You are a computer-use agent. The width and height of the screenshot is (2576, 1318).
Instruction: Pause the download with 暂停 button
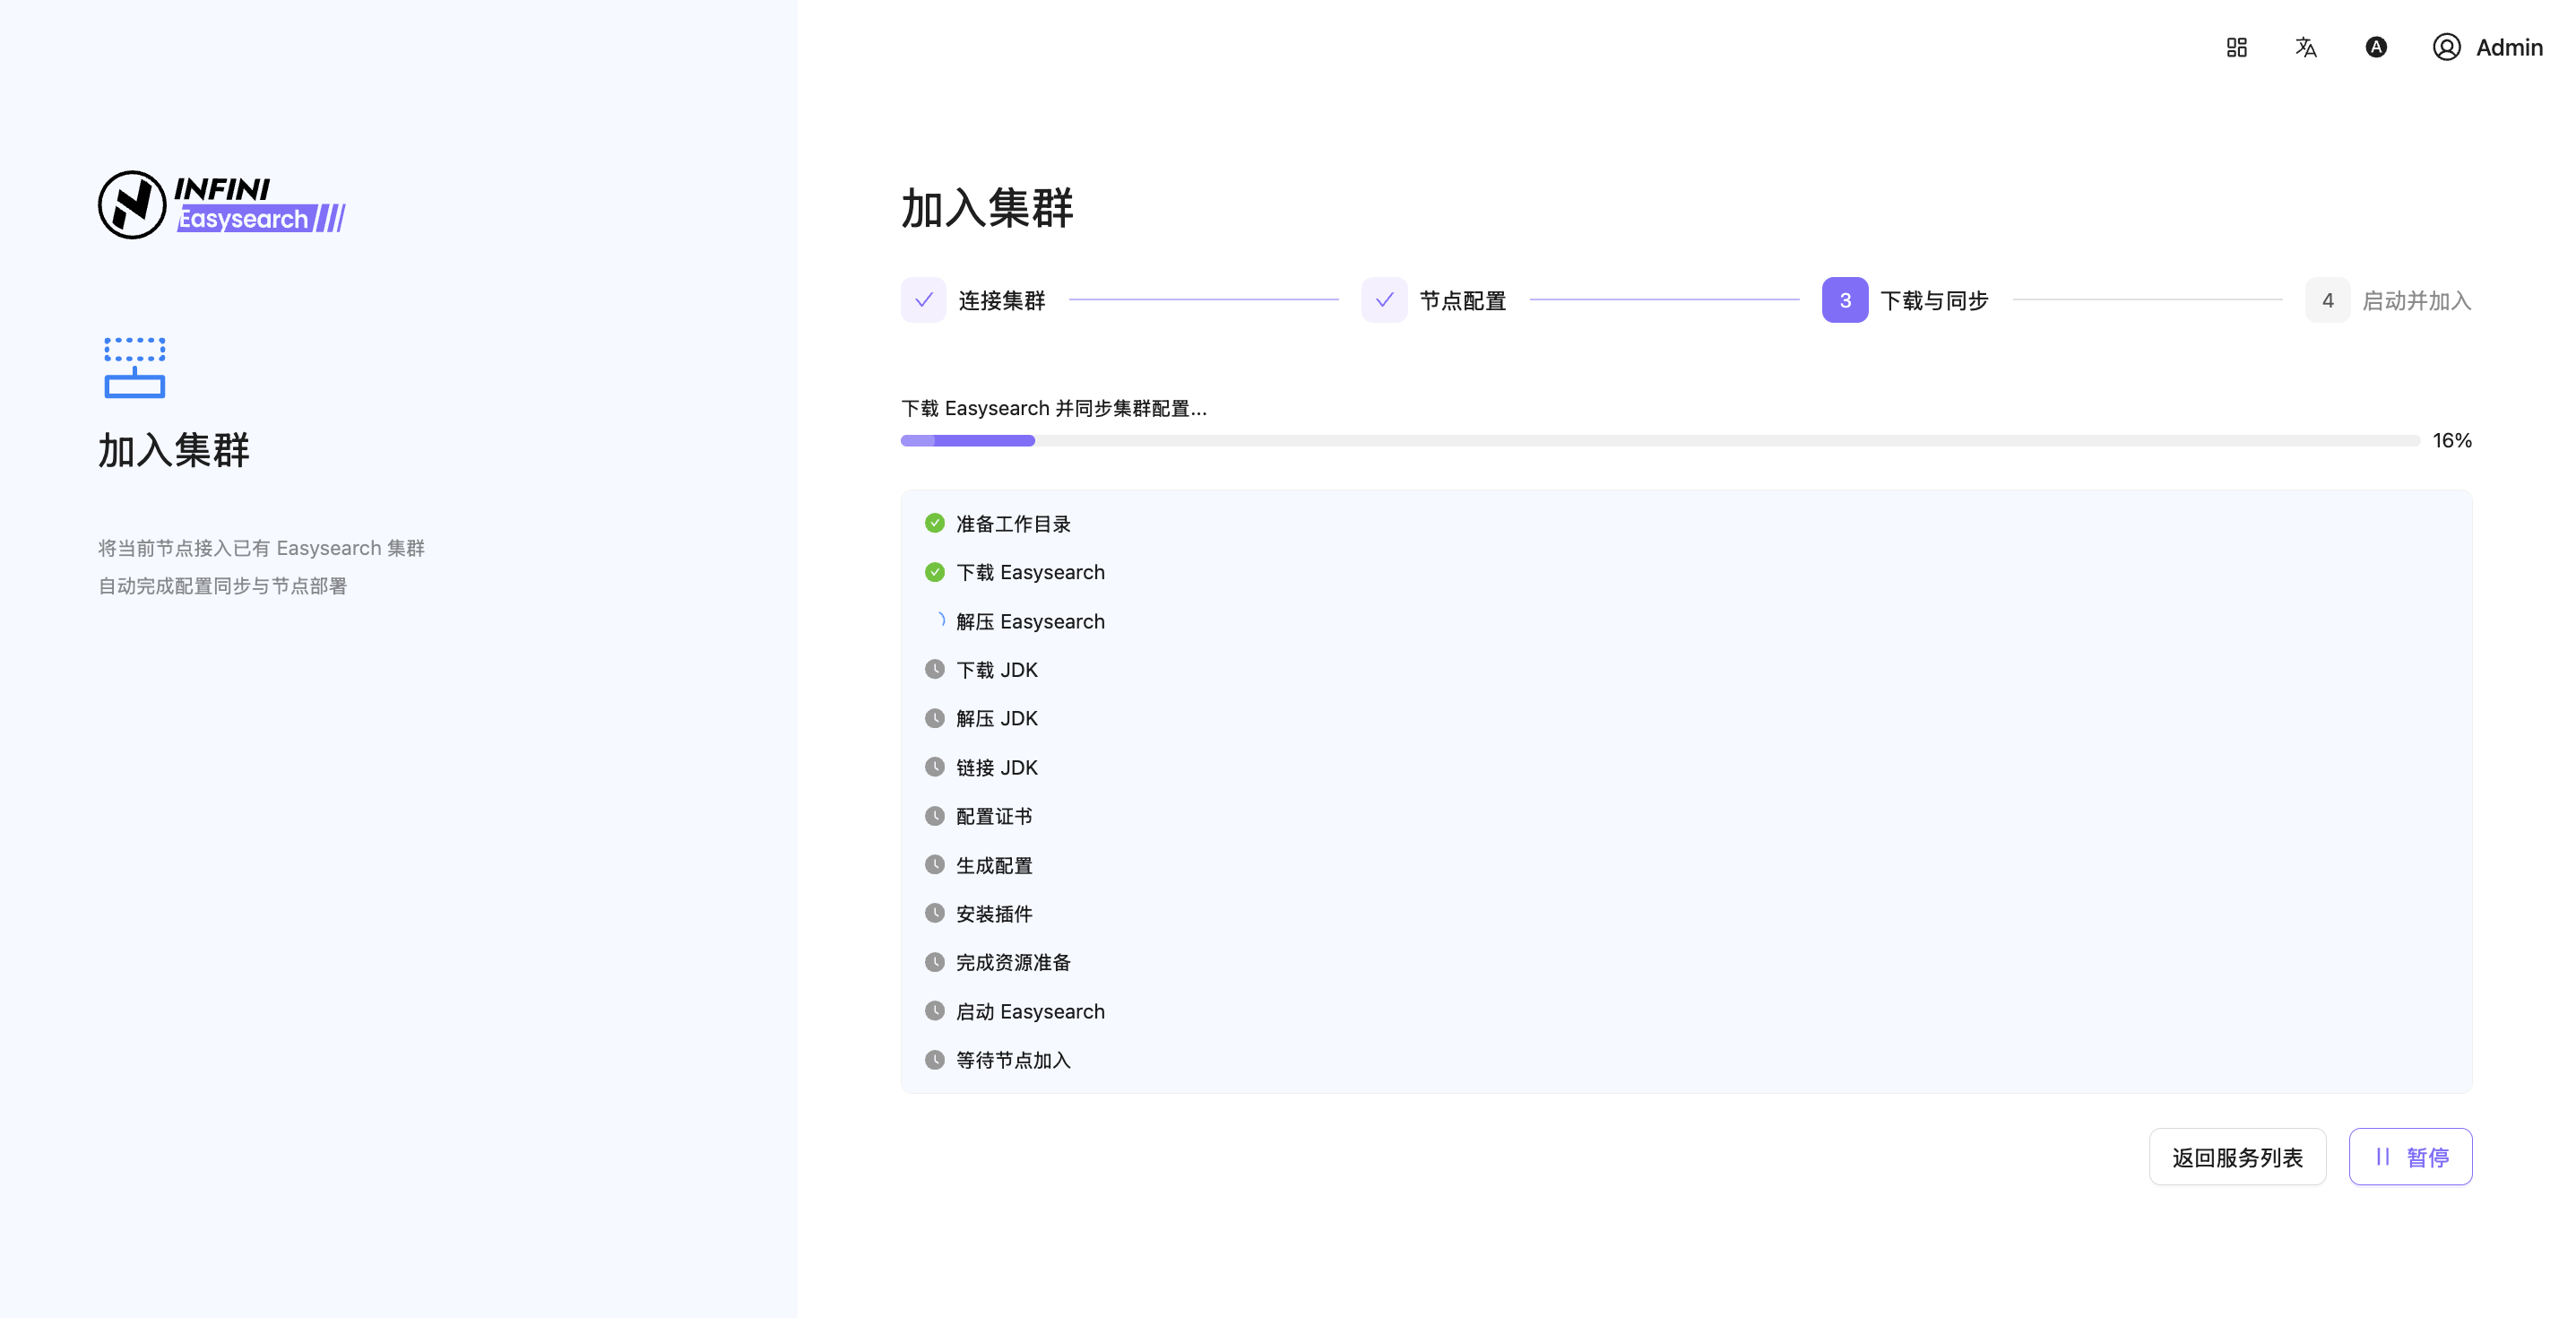[2410, 1157]
